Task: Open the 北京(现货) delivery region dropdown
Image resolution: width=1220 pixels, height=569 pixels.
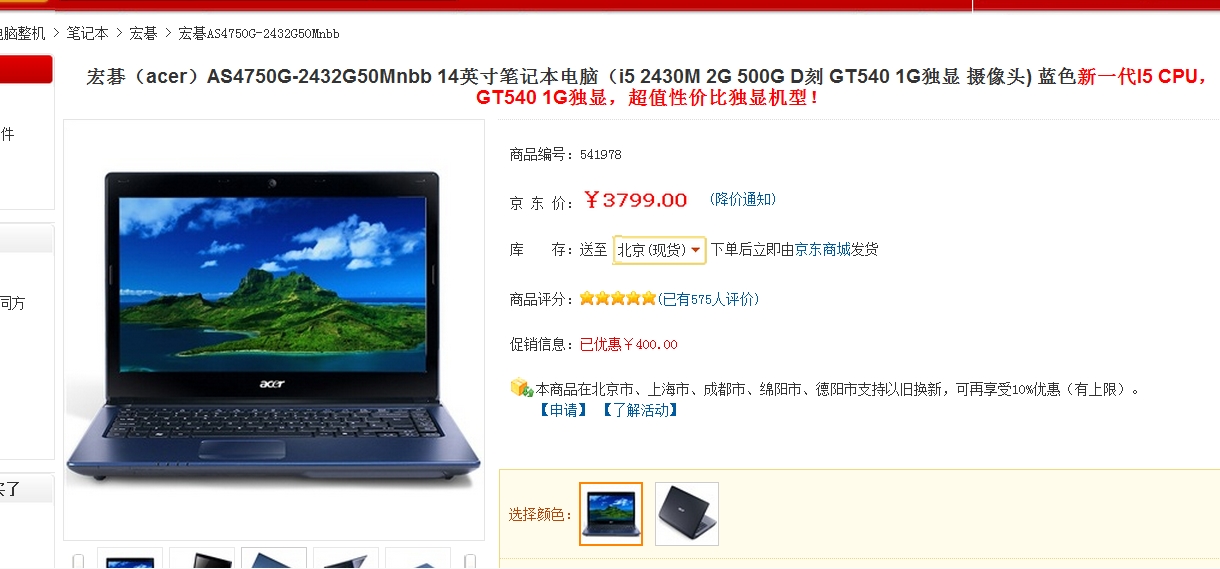Action: coord(660,250)
